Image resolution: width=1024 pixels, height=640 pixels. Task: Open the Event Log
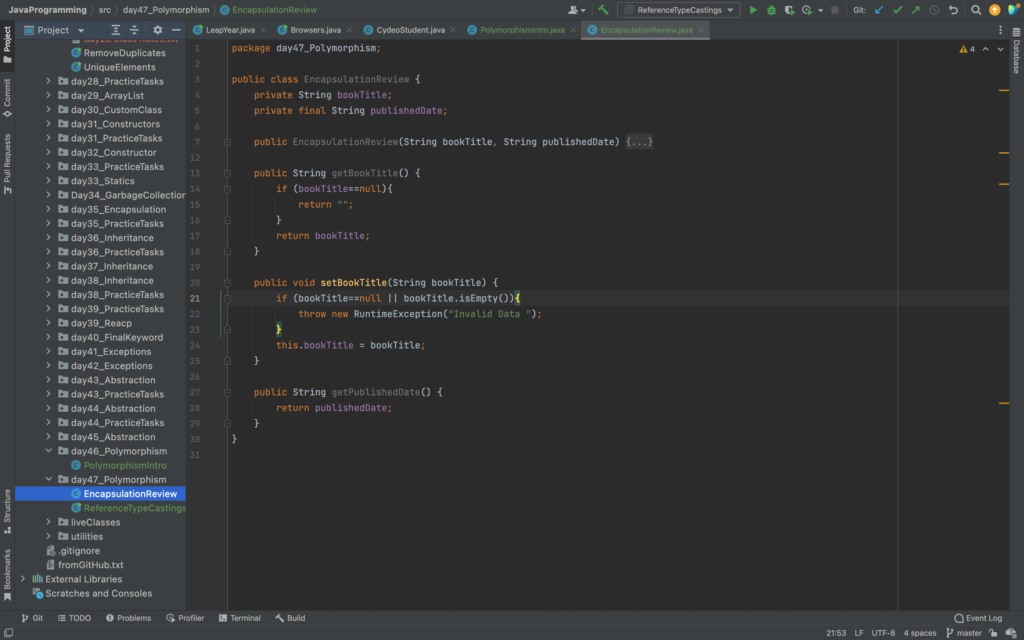pyautogui.click(x=977, y=618)
